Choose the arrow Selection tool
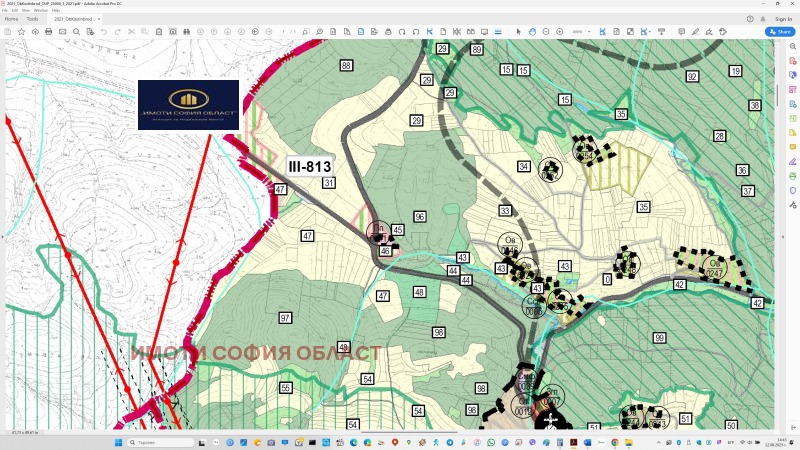The width and height of the screenshot is (800, 450). pos(518,32)
